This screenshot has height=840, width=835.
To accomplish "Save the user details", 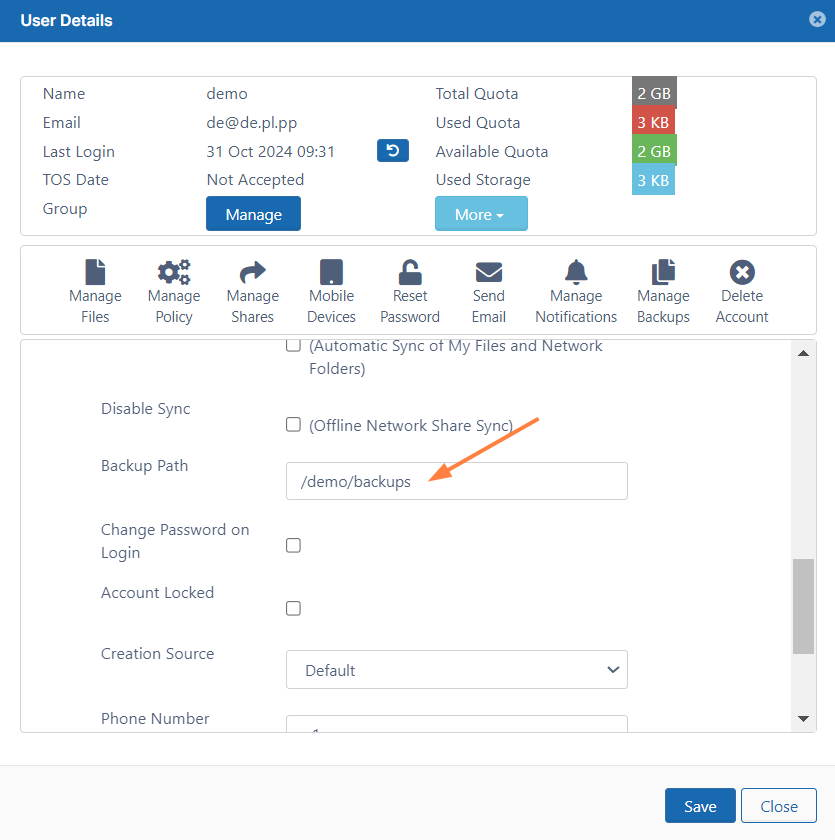I will 700,806.
